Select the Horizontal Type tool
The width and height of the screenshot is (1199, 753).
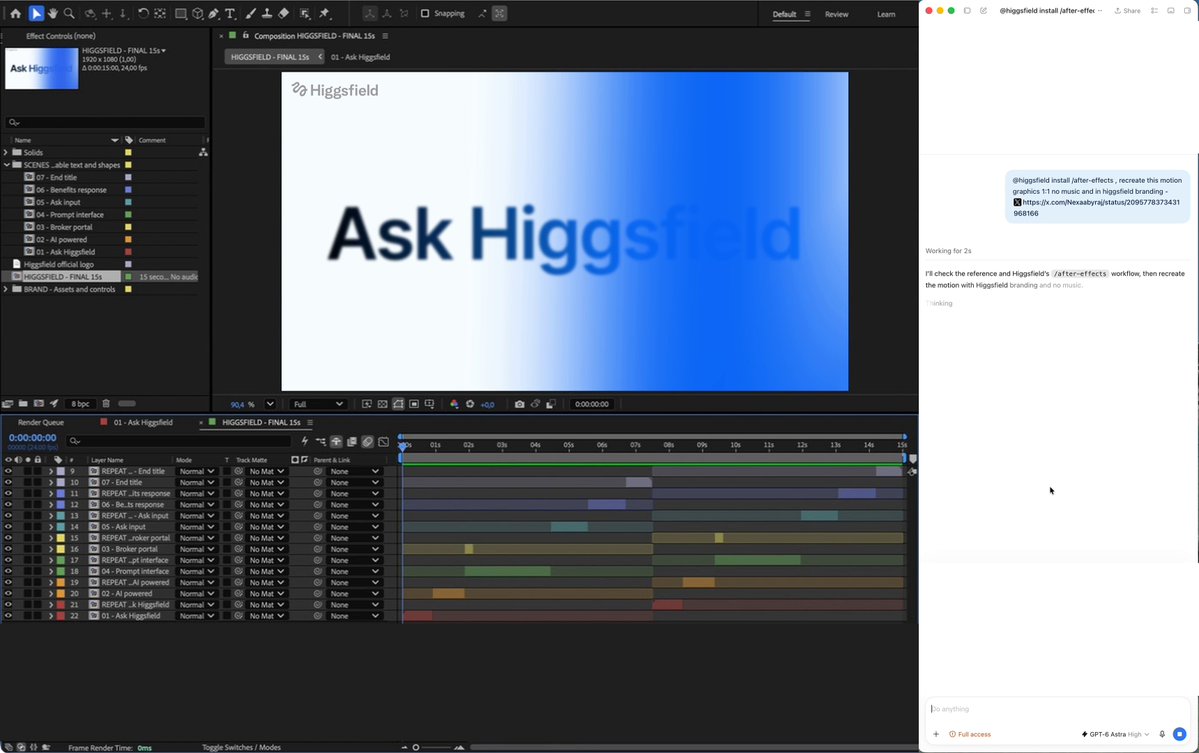229,14
